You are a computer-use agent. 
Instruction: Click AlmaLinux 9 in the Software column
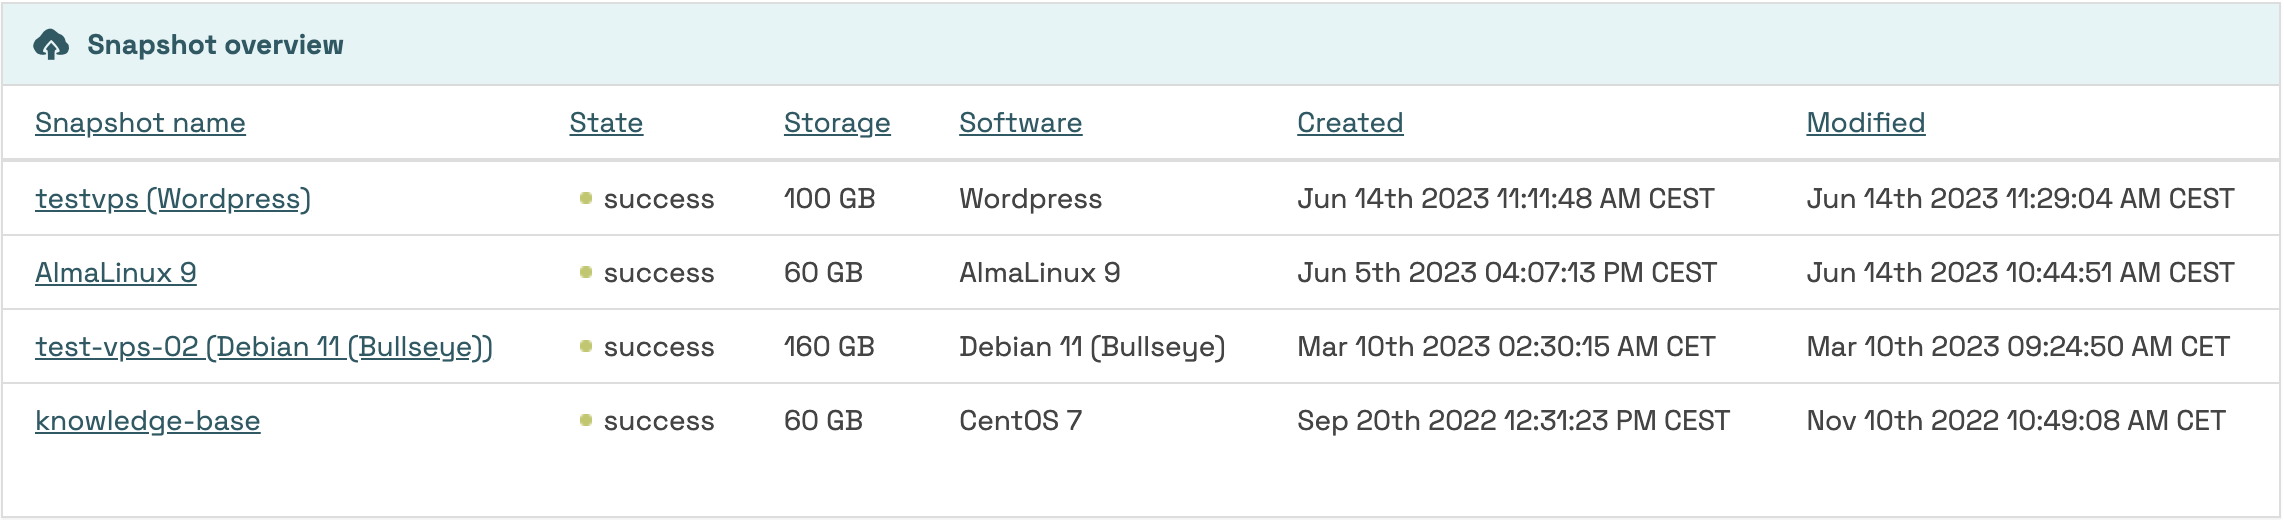[1040, 273]
